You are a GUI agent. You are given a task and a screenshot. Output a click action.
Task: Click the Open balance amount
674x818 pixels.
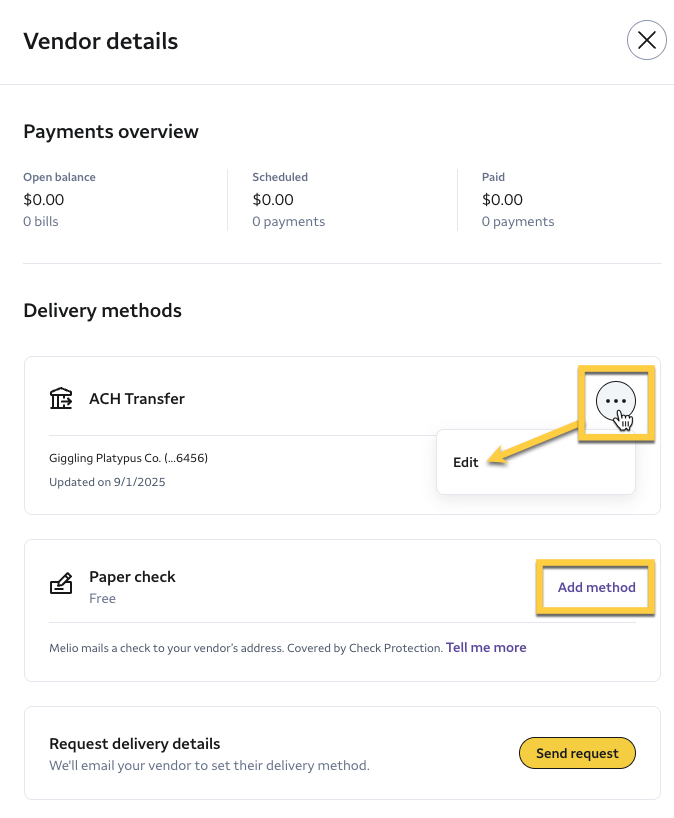[x=44, y=200]
